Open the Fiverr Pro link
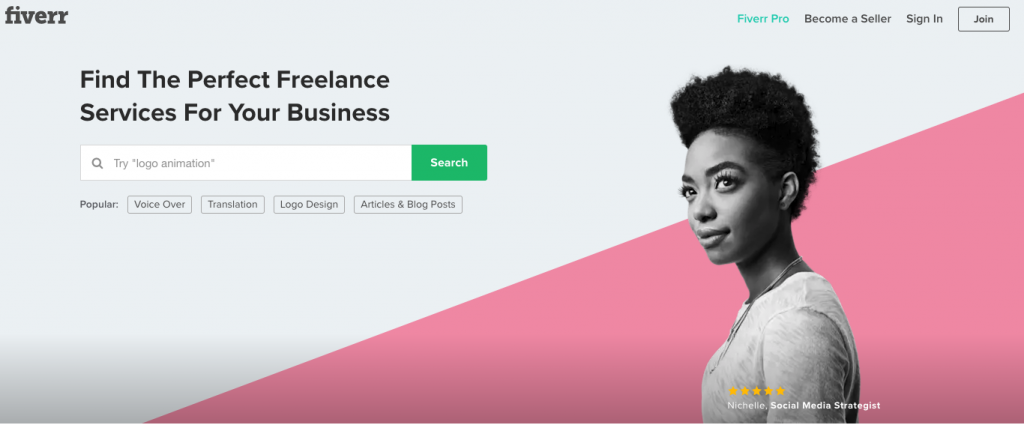The width and height of the screenshot is (1024, 425). [x=763, y=19]
